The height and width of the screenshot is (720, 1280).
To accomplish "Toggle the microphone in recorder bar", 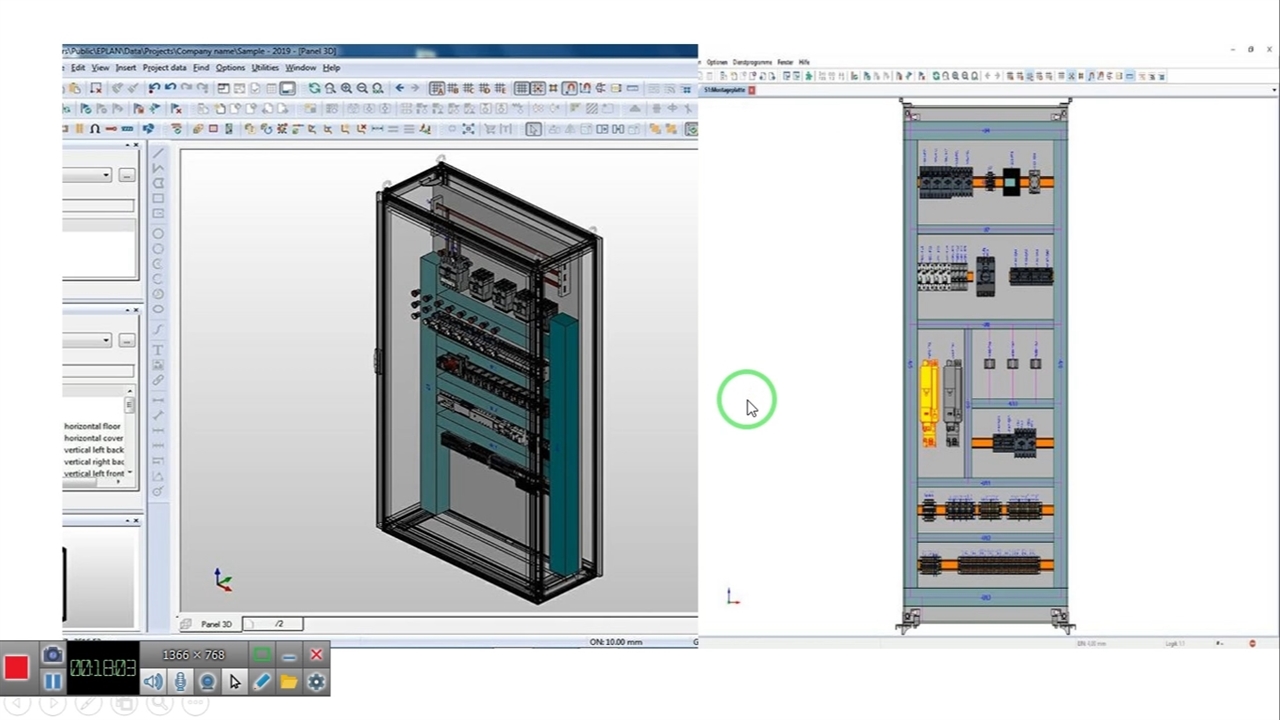I will (x=180, y=682).
